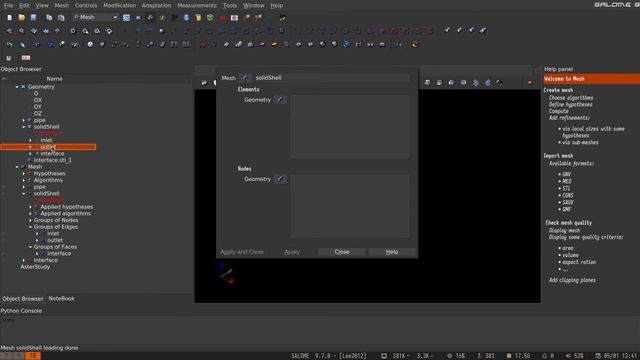
Task: Open the Mesh menu
Action: [62, 5]
